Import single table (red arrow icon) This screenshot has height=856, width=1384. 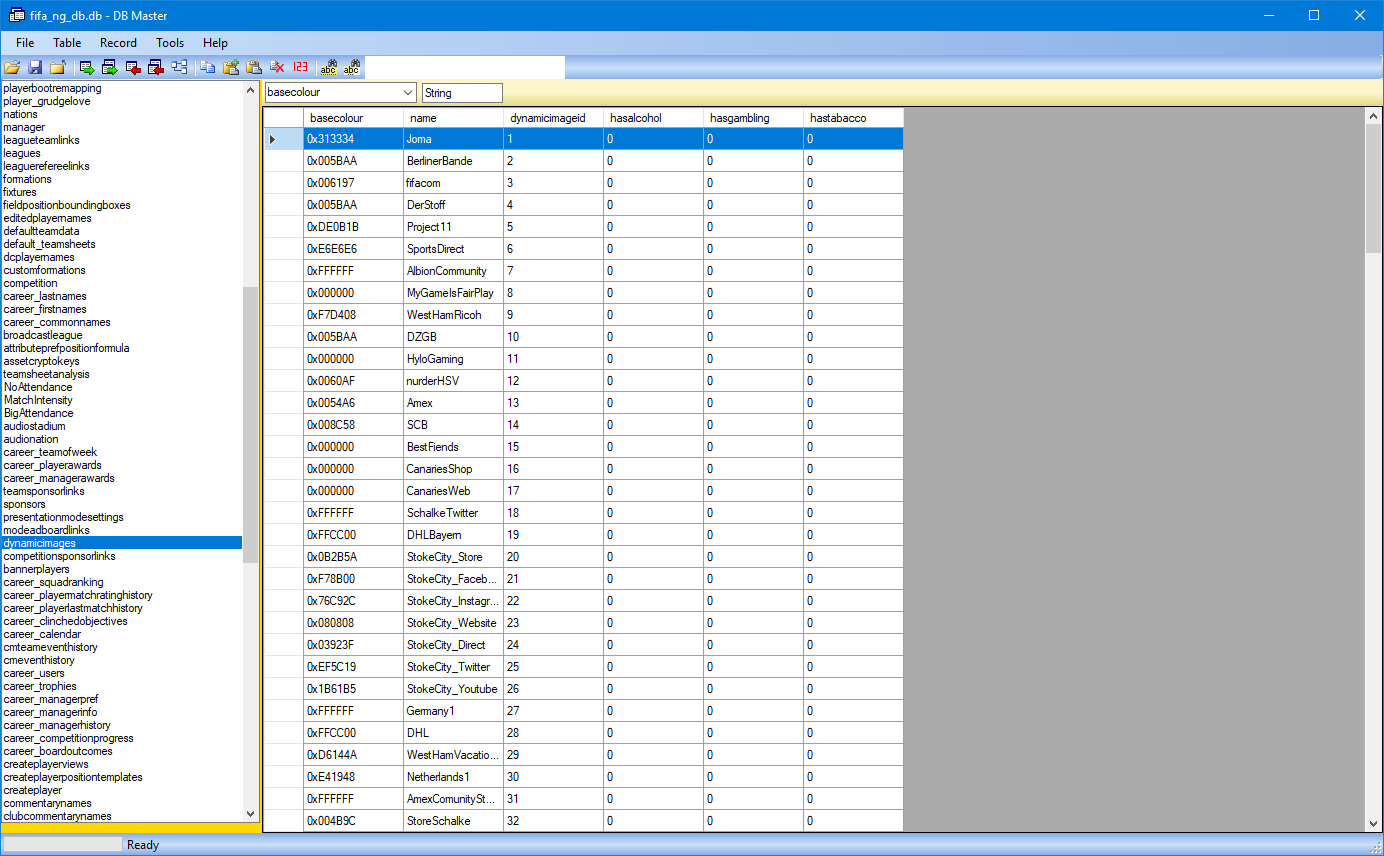133,68
